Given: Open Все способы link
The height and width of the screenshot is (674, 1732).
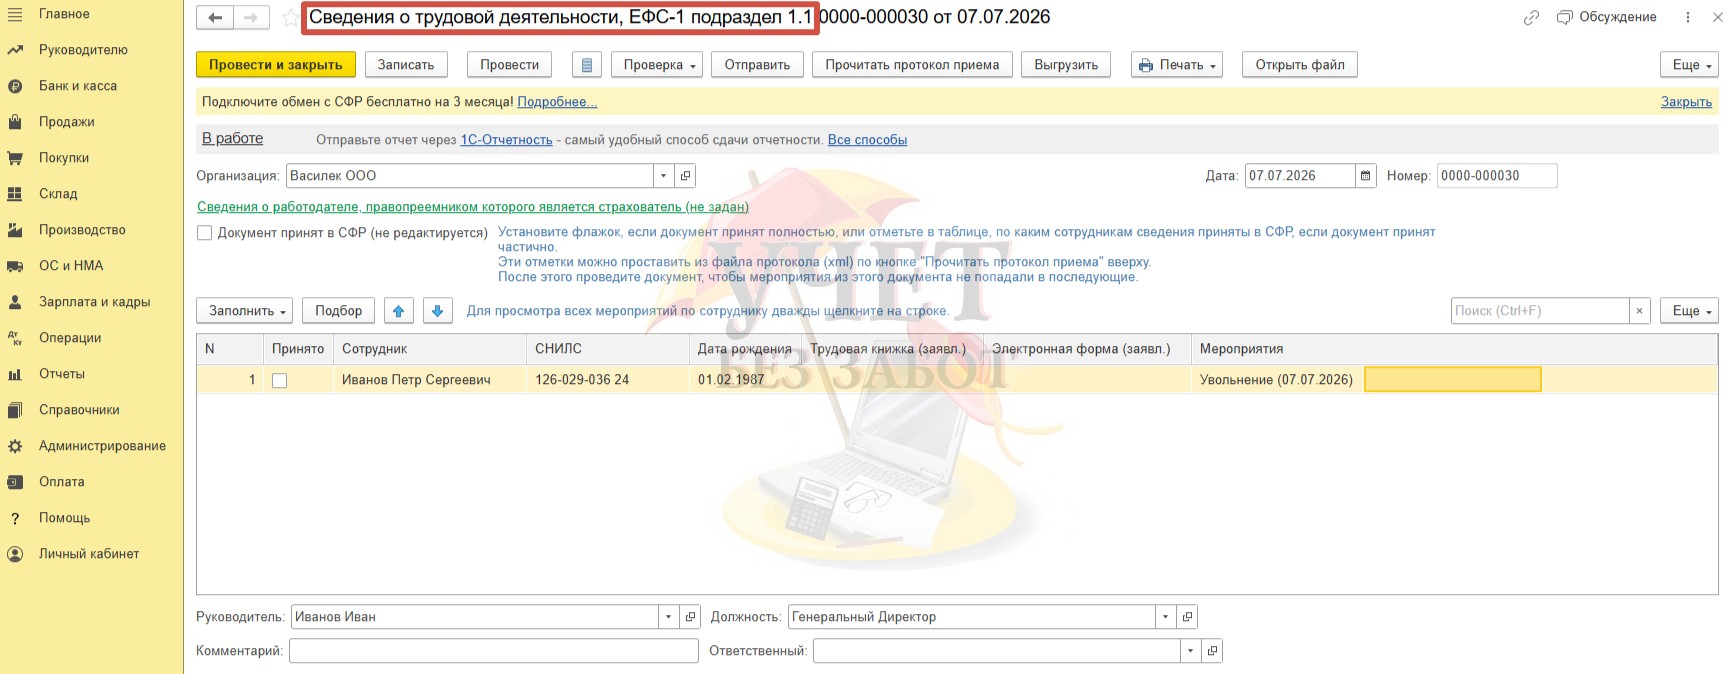Looking at the screenshot, I should tap(867, 140).
